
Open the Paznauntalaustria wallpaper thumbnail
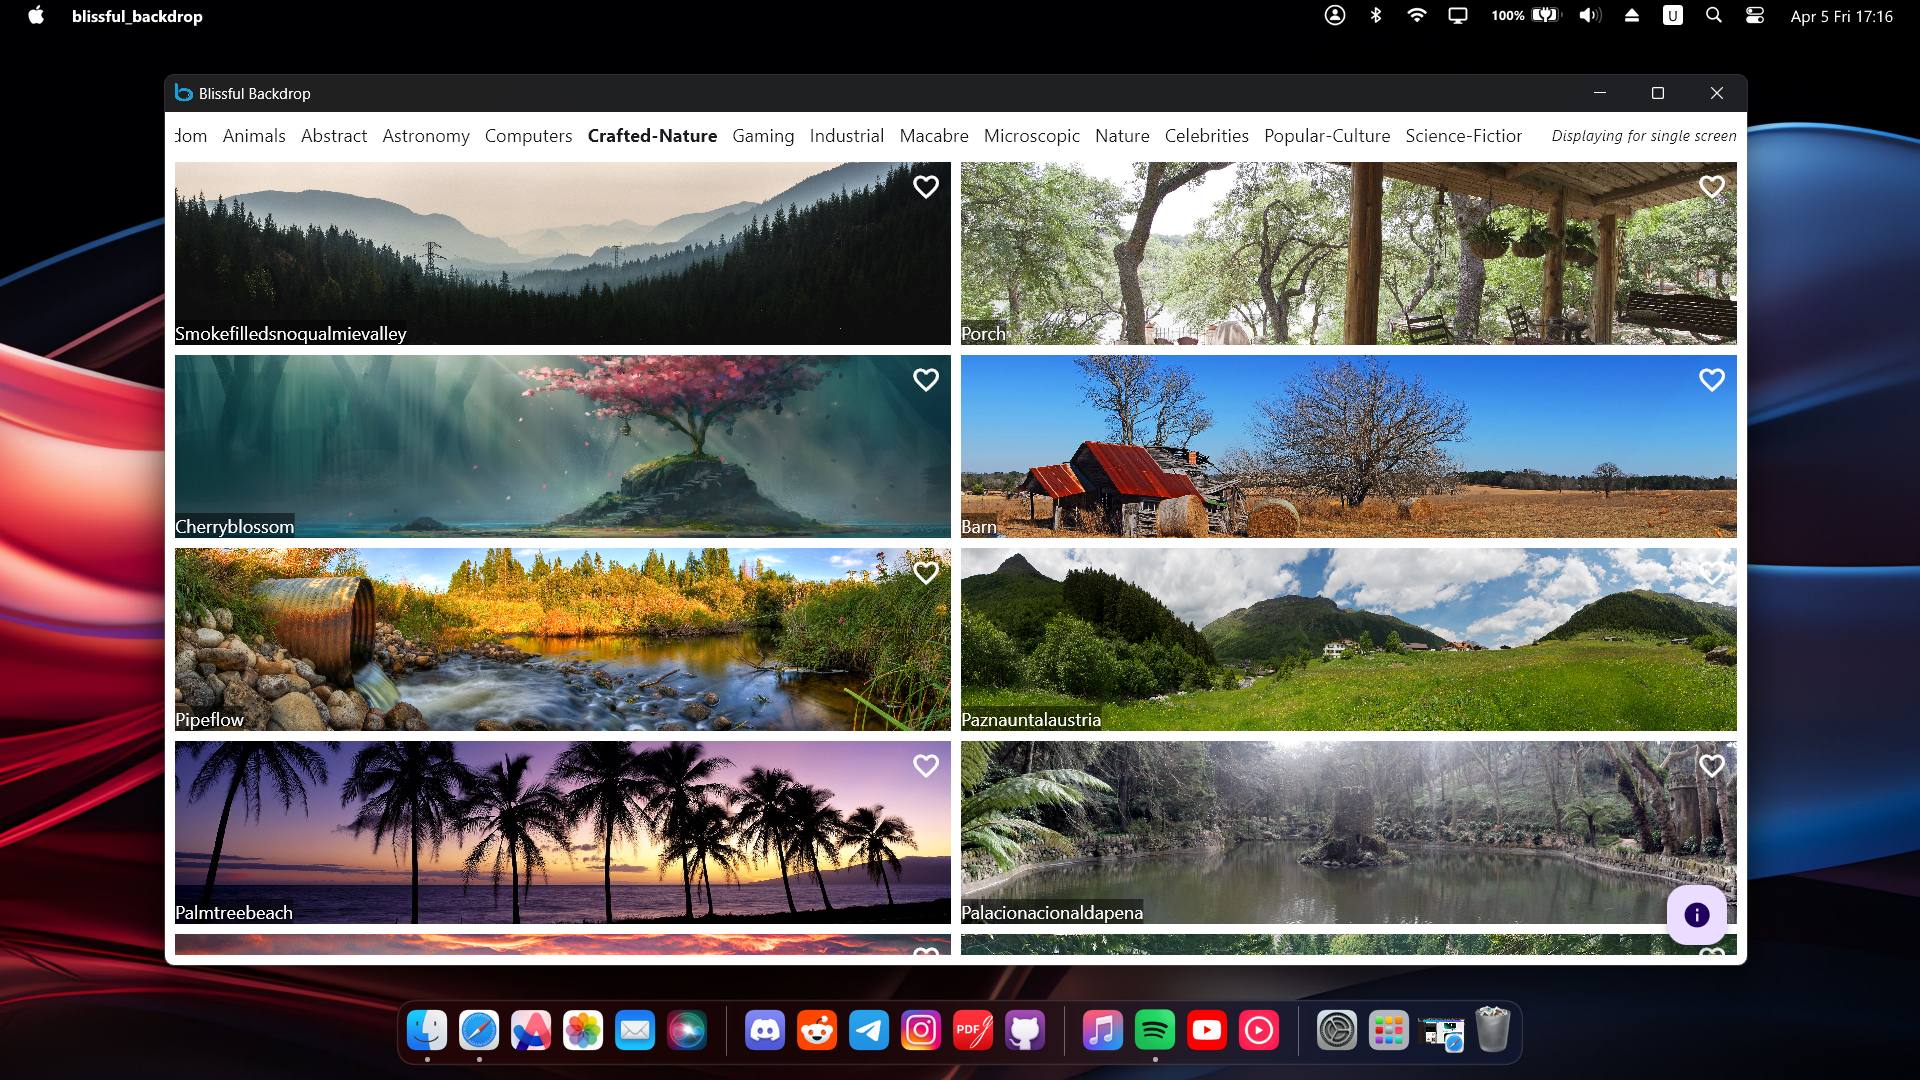[1348, 639]
